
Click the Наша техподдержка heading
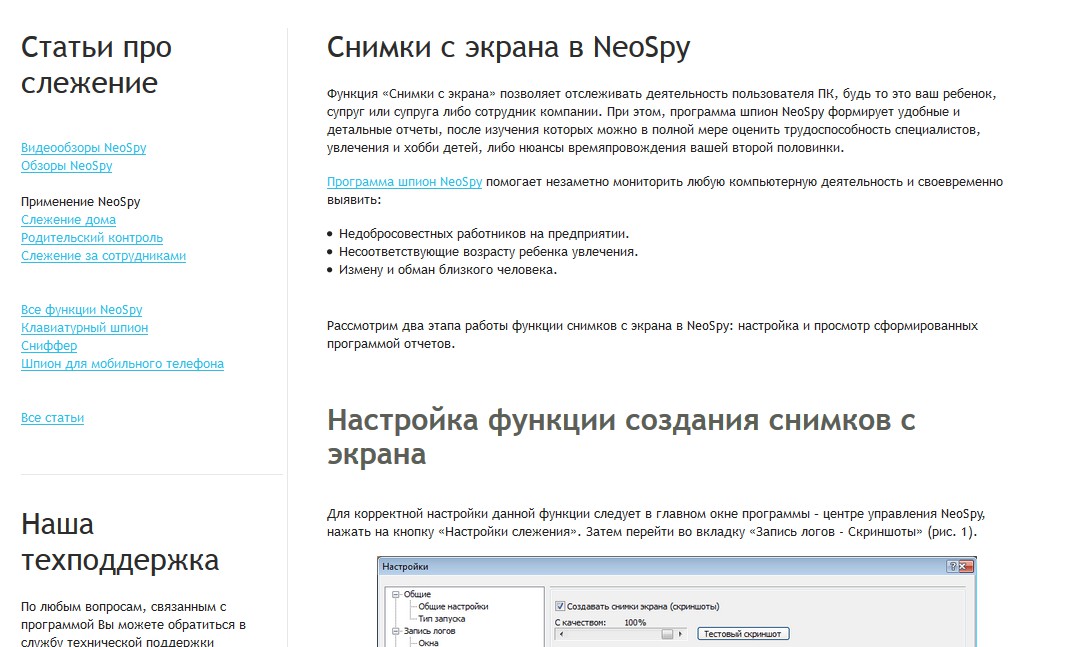(x=120, y=542)
